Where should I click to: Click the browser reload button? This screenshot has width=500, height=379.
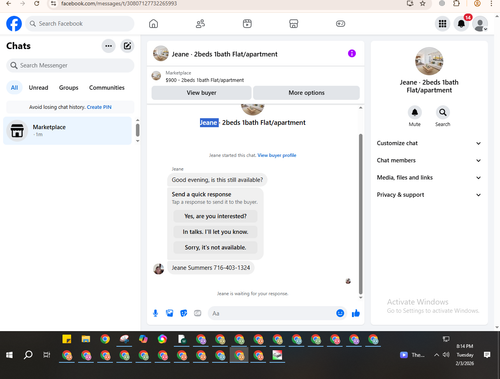pyautogui.click(x=37, y=4)
